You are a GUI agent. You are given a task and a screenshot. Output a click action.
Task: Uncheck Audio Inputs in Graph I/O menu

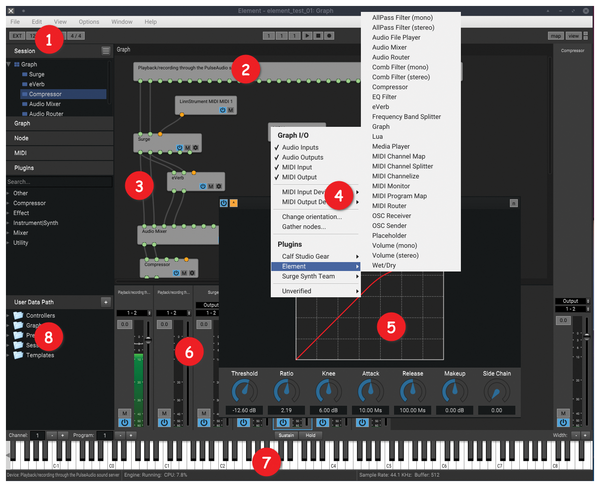[x=300, y=147]
